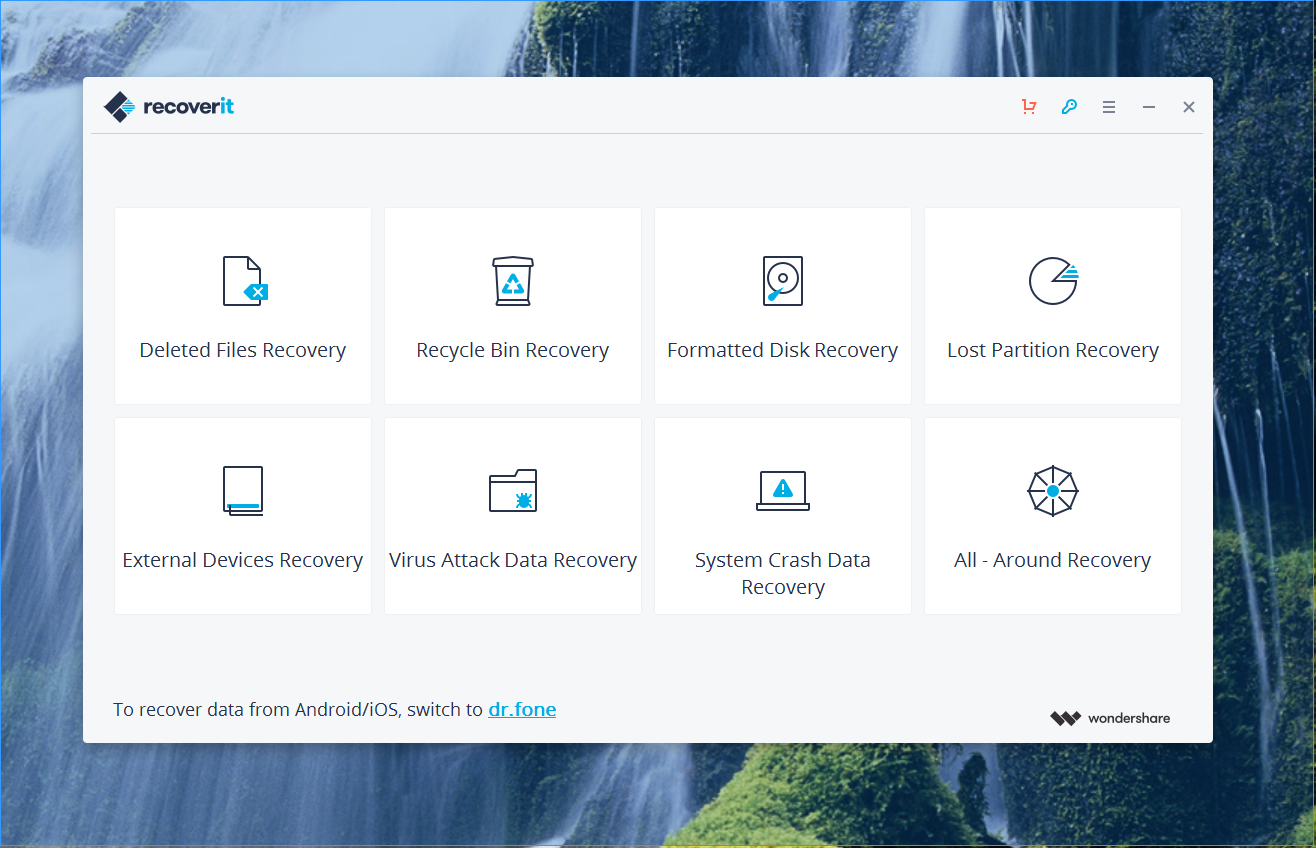Click the All-Around Recovery web icon
The image size is (1316, 848).
[x=1053, y=491]
